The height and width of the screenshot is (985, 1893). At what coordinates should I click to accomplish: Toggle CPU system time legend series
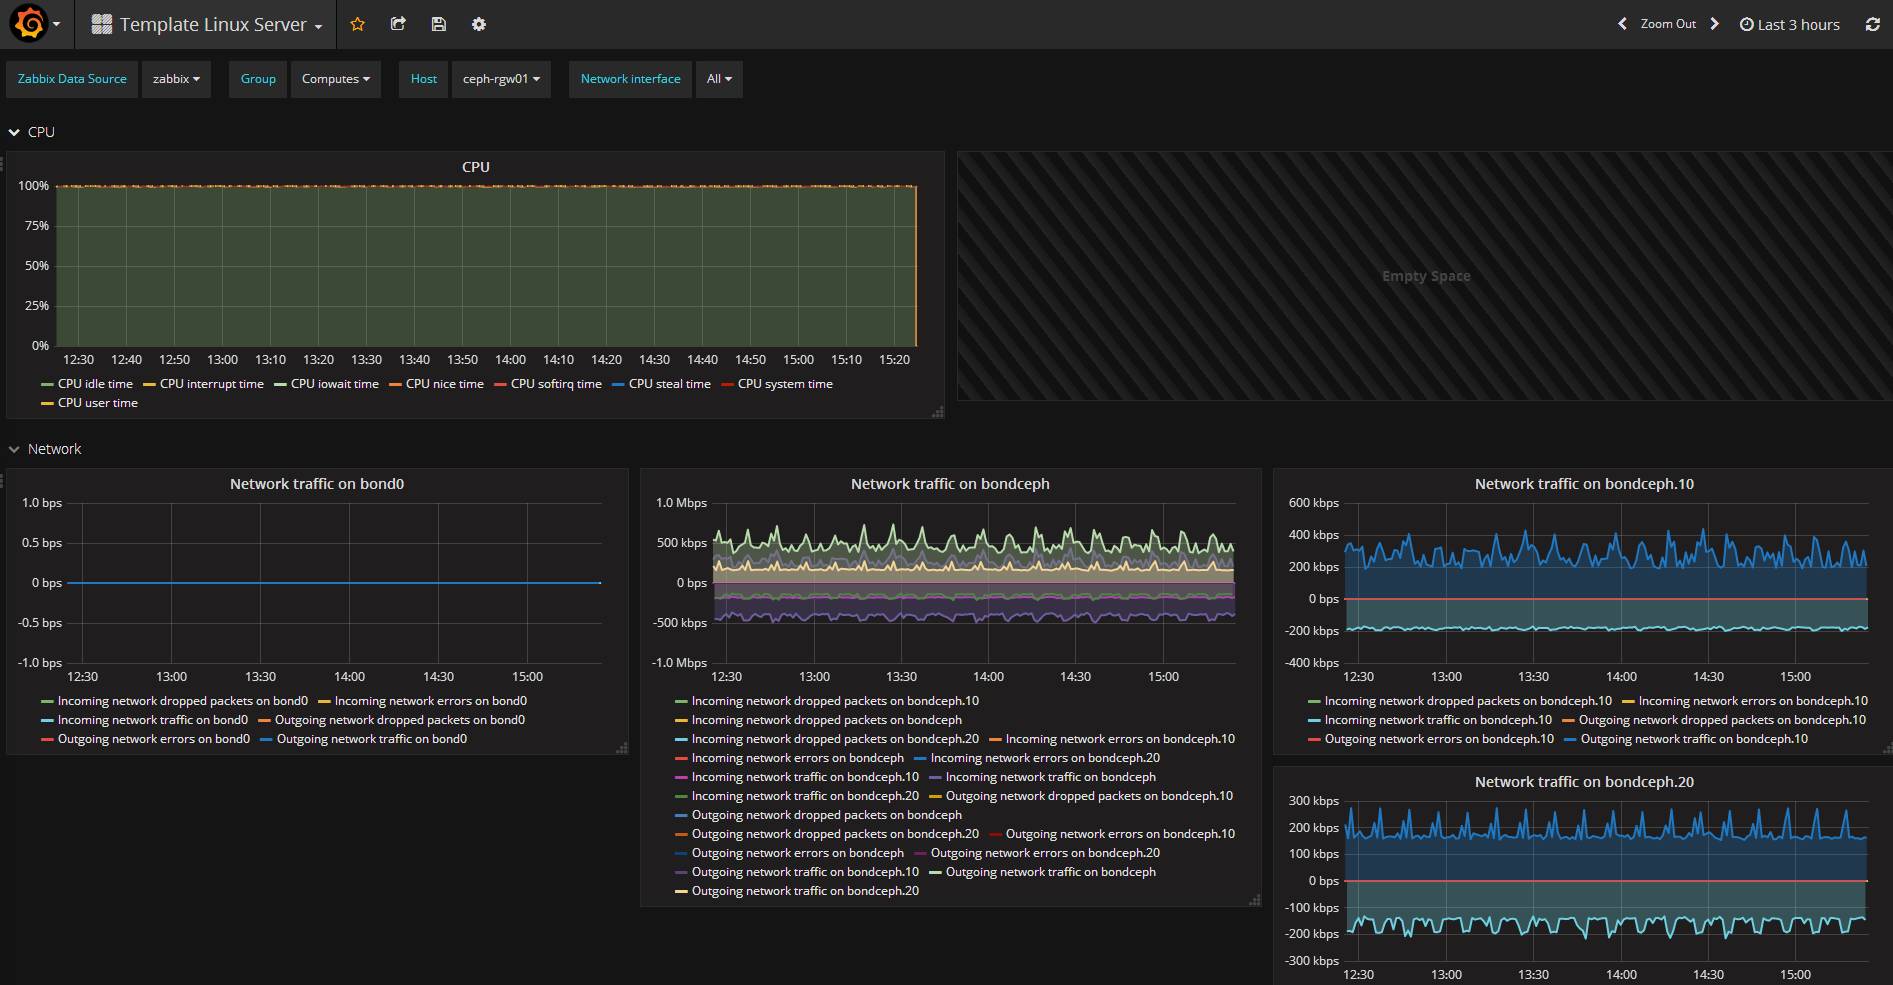tap(785, 384)
